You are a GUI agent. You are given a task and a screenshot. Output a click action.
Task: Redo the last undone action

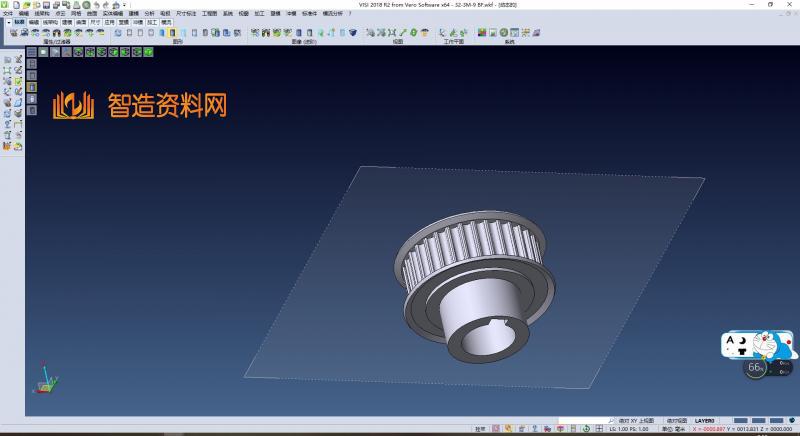pos(106,5)
